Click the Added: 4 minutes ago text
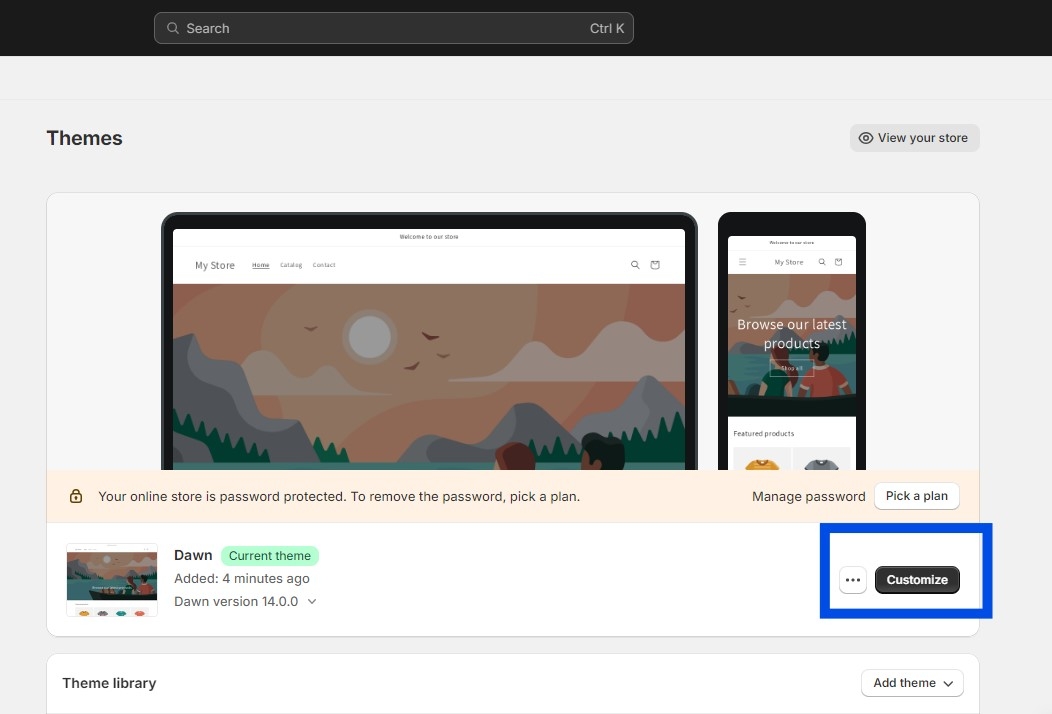 (x=242, y=578)
